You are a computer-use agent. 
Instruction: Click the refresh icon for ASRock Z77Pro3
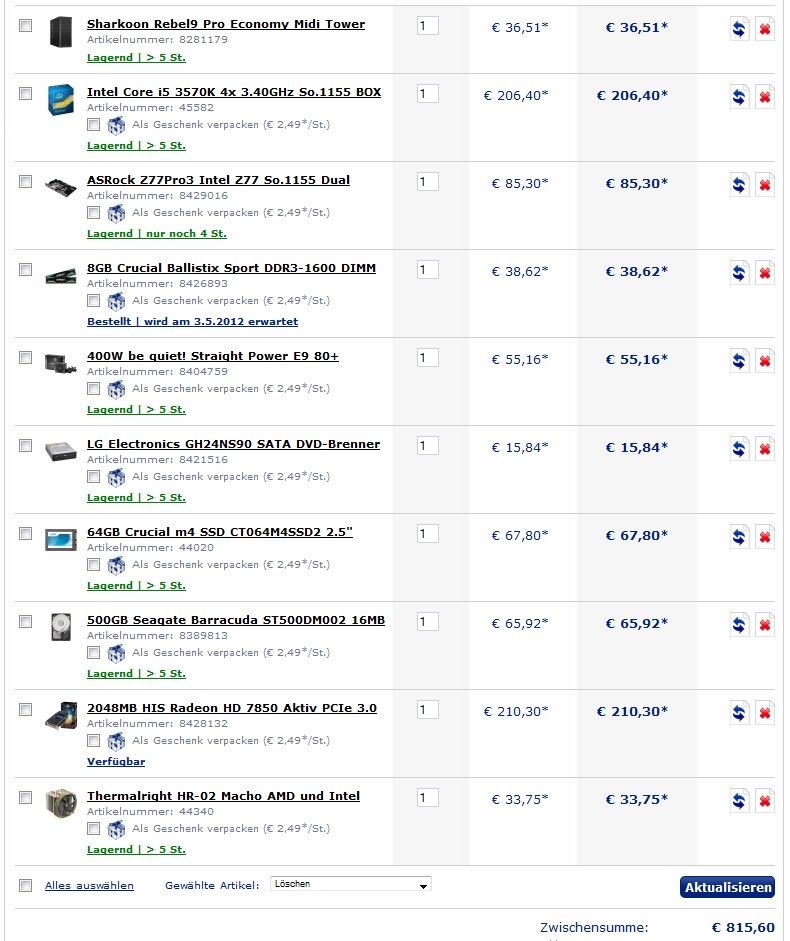pos(739,184)
